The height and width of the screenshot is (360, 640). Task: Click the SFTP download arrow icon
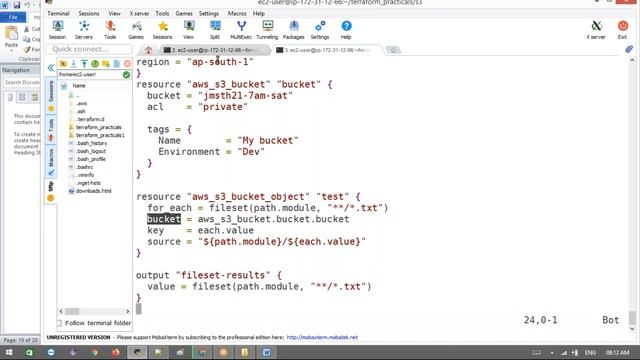coord(73,64)
